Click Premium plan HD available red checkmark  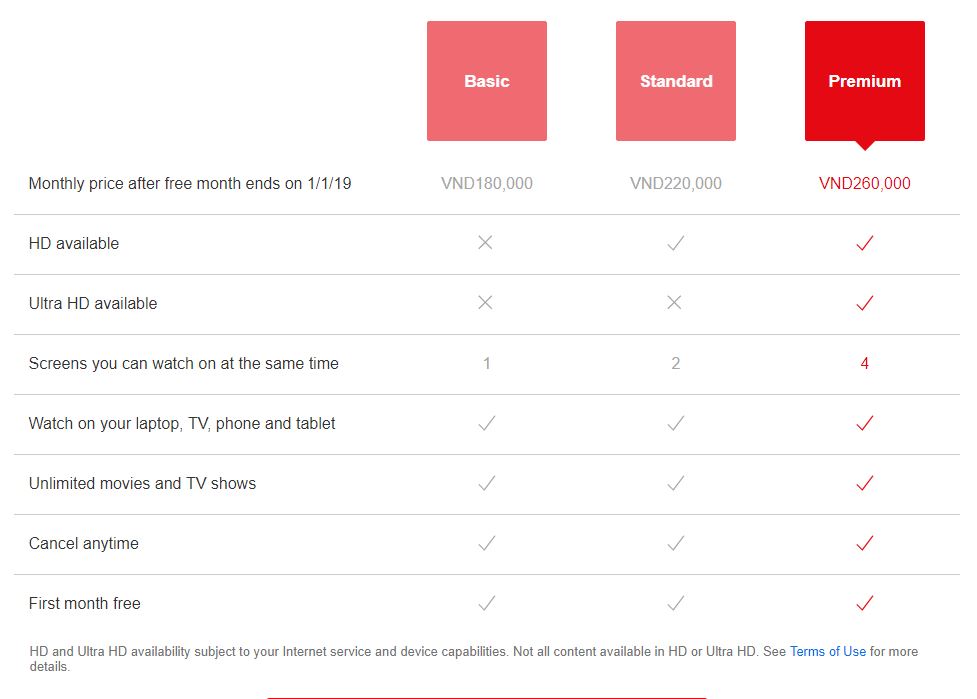tap(865, 243)
